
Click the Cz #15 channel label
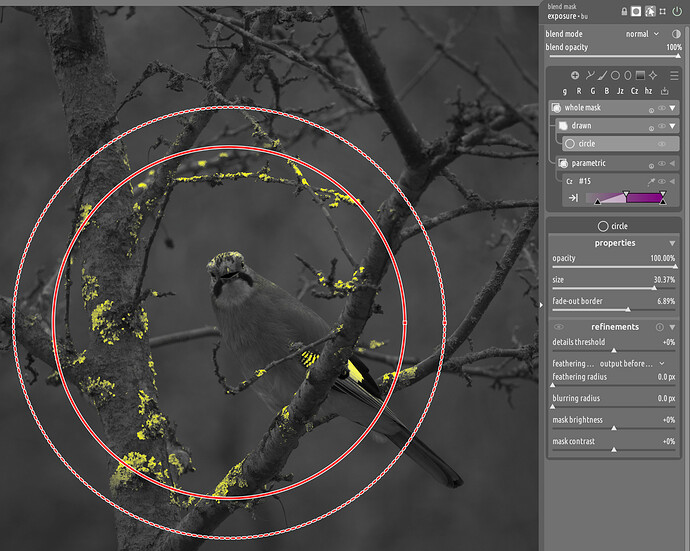[x=578, y=181]
